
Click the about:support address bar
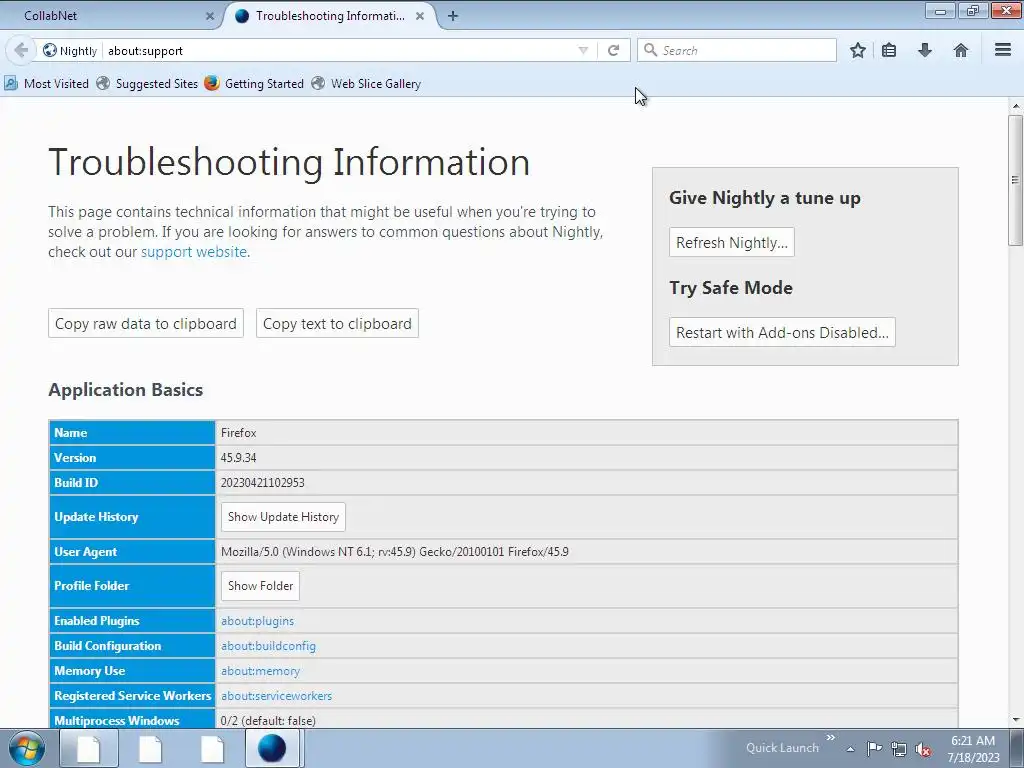340,50
